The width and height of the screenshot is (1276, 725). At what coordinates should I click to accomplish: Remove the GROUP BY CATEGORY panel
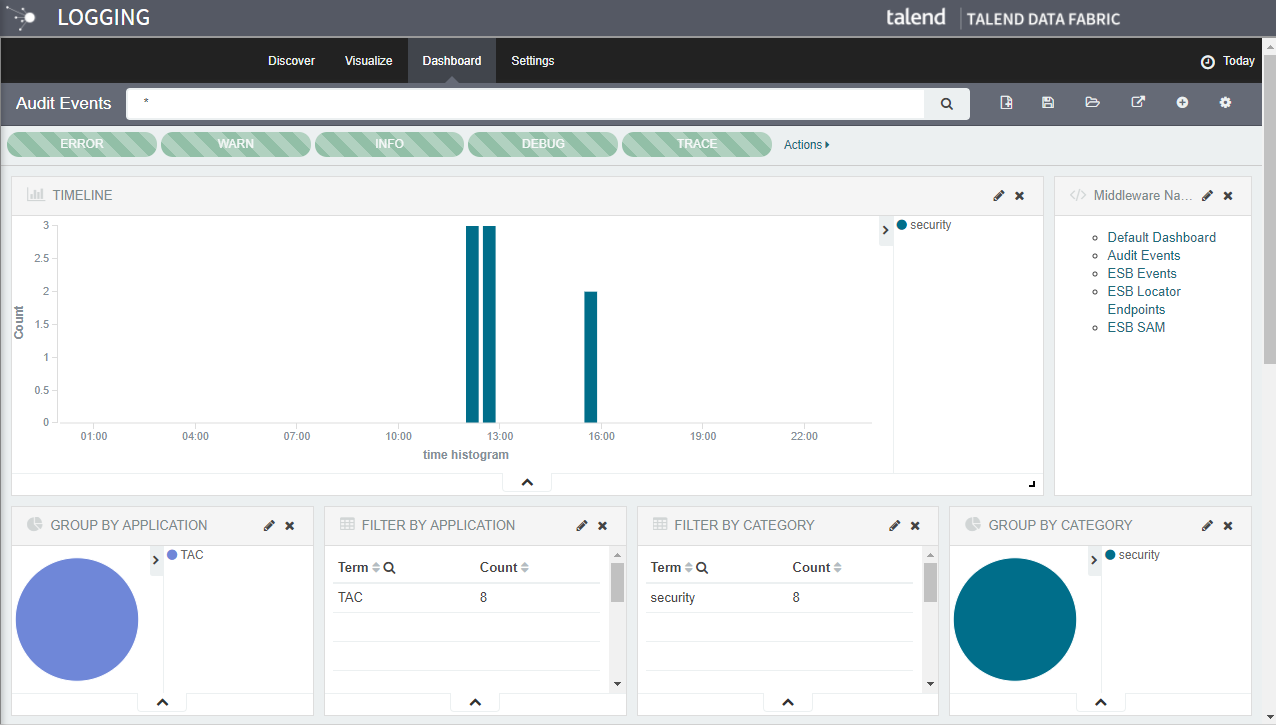1228,526
